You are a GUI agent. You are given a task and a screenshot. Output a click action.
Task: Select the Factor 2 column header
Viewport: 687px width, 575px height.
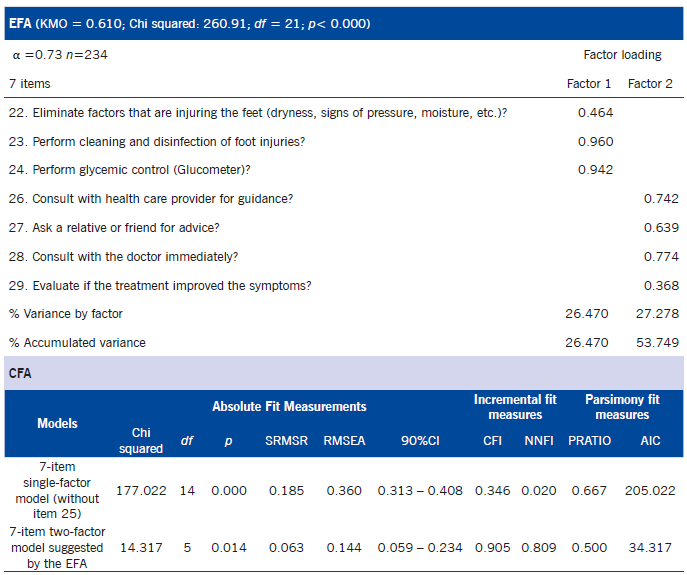[651, 83]
